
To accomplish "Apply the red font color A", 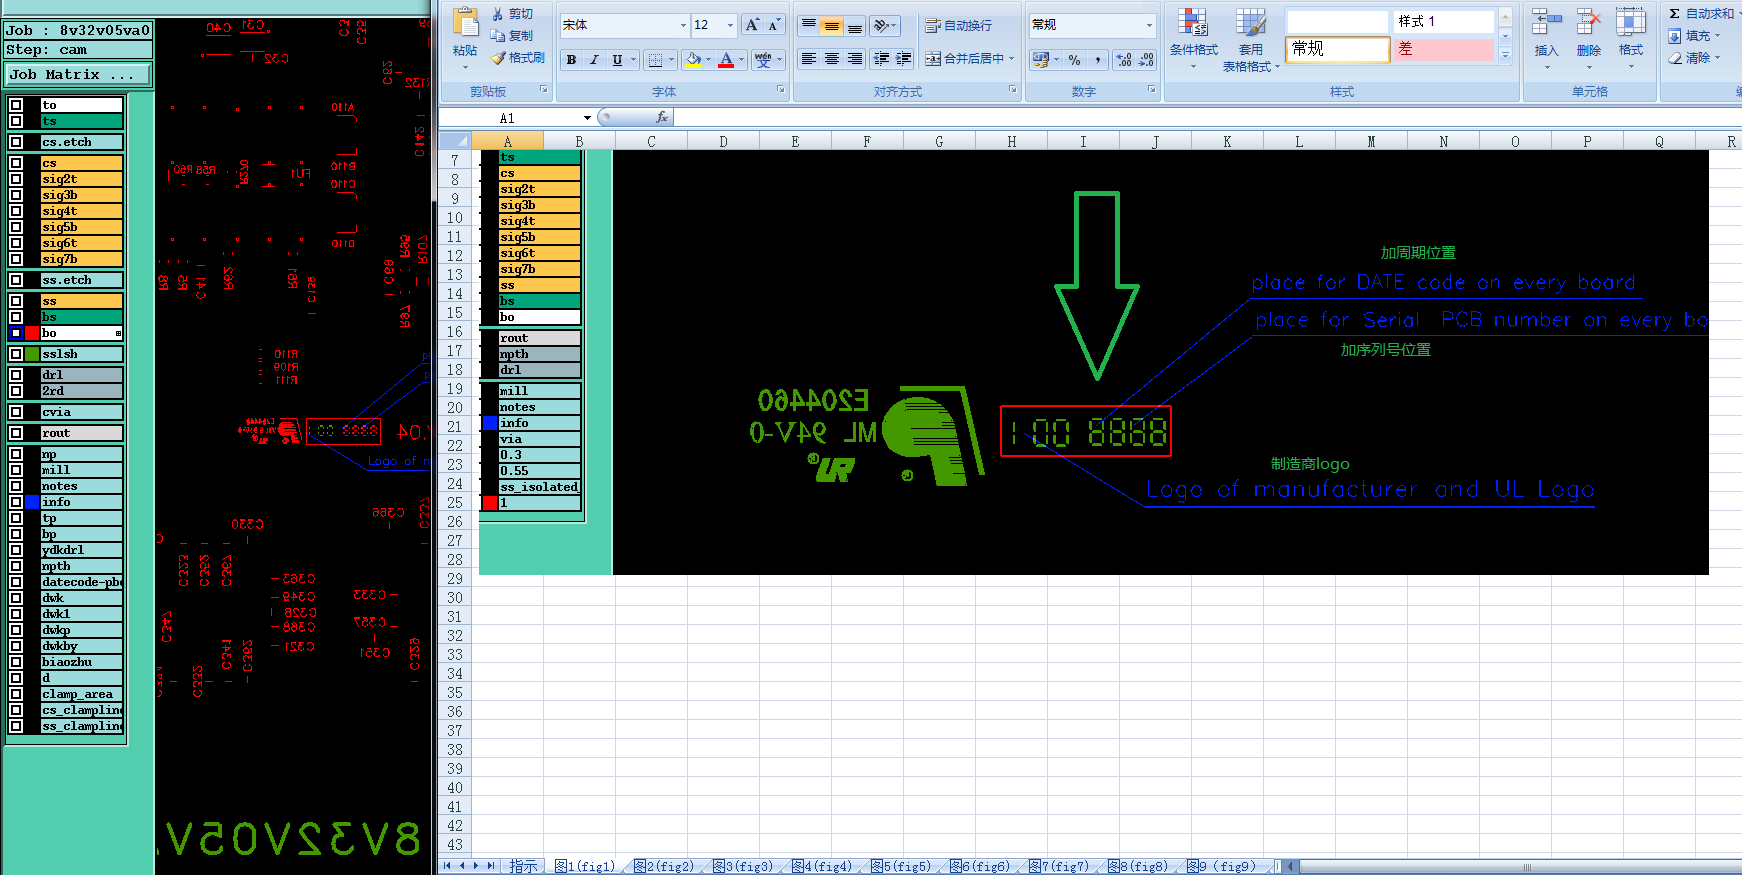I will [726, 60].
